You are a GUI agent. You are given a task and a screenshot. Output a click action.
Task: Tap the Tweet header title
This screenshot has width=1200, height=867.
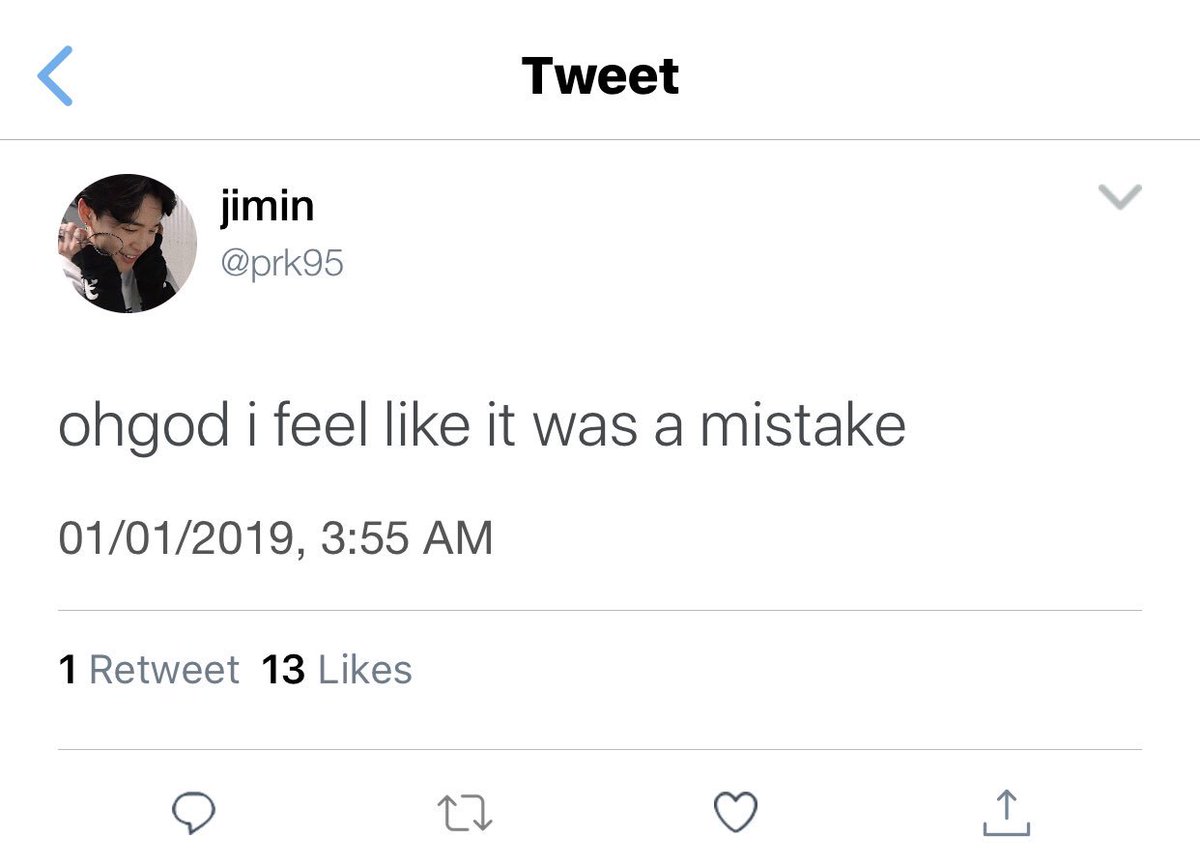(600, 76)
